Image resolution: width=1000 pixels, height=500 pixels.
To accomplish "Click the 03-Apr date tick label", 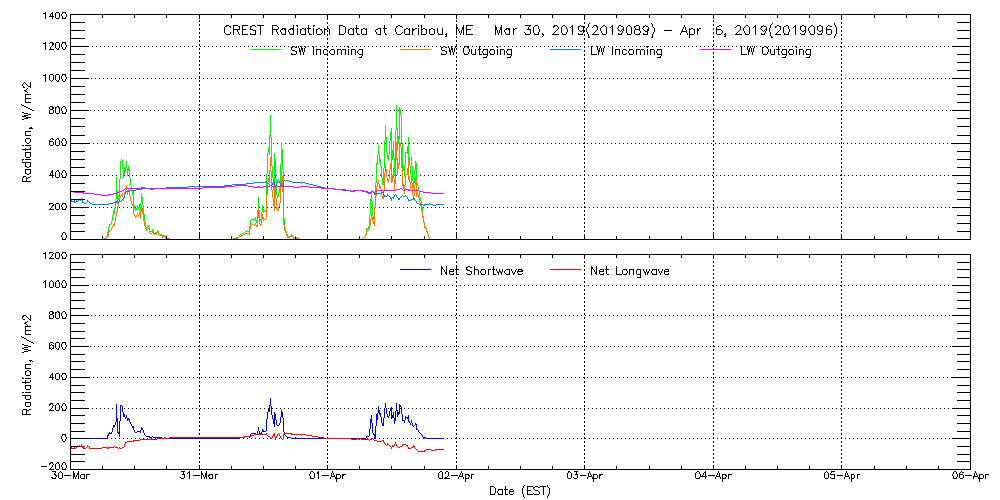I will (584, 476).
